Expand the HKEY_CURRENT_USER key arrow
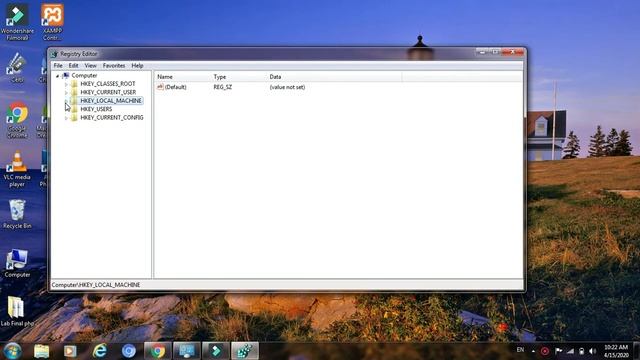 coord(66,93)
